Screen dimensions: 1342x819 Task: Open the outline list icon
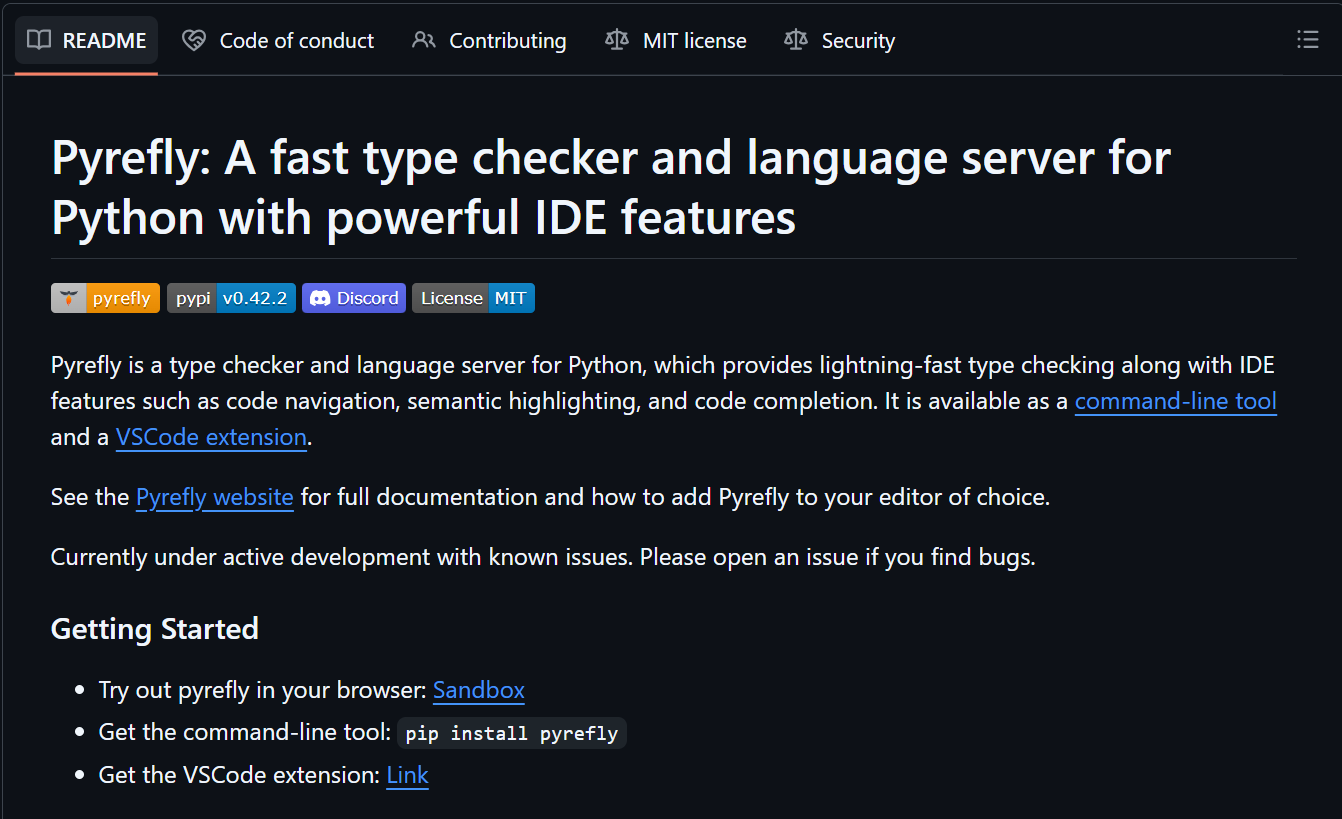click(1307, 40)
